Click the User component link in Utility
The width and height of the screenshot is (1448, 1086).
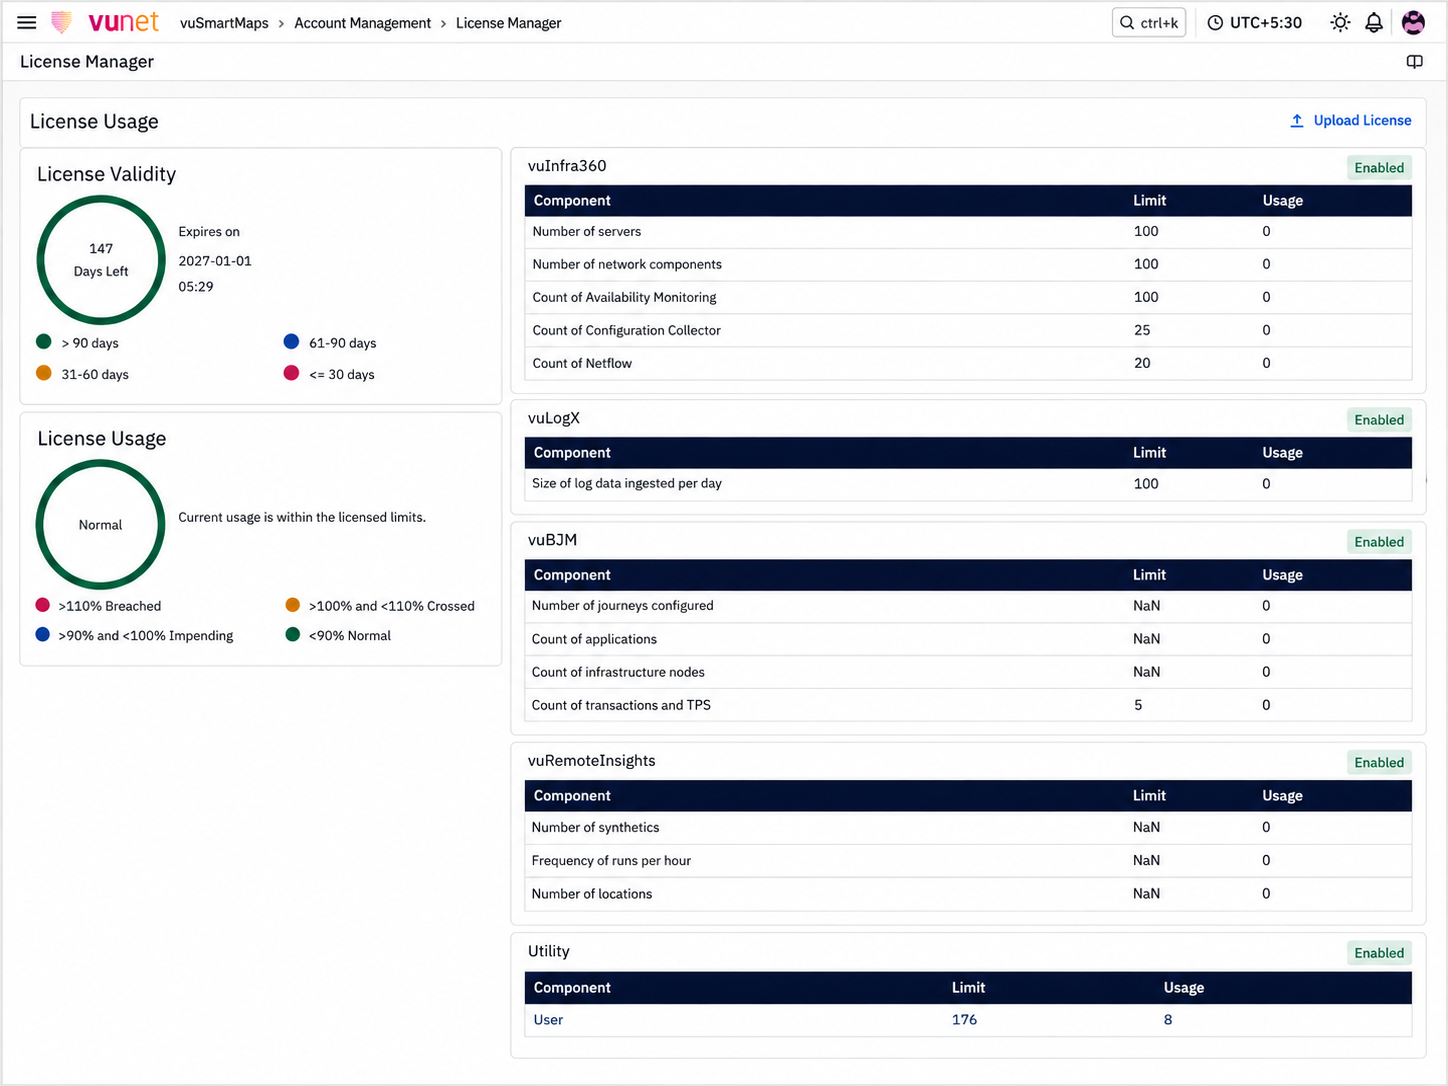548,1019
